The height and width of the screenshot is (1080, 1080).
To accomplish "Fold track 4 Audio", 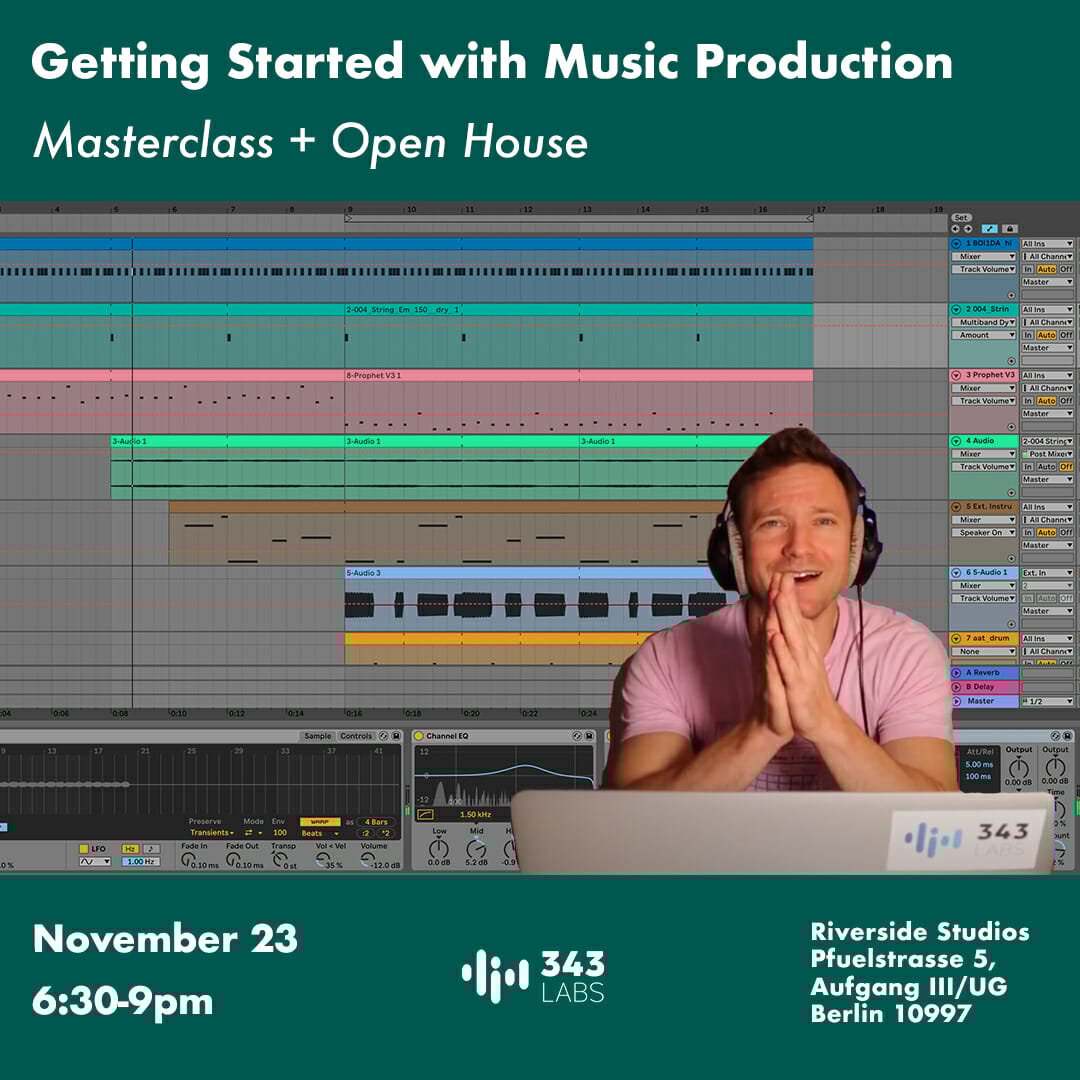I will [x=956, y=441].
